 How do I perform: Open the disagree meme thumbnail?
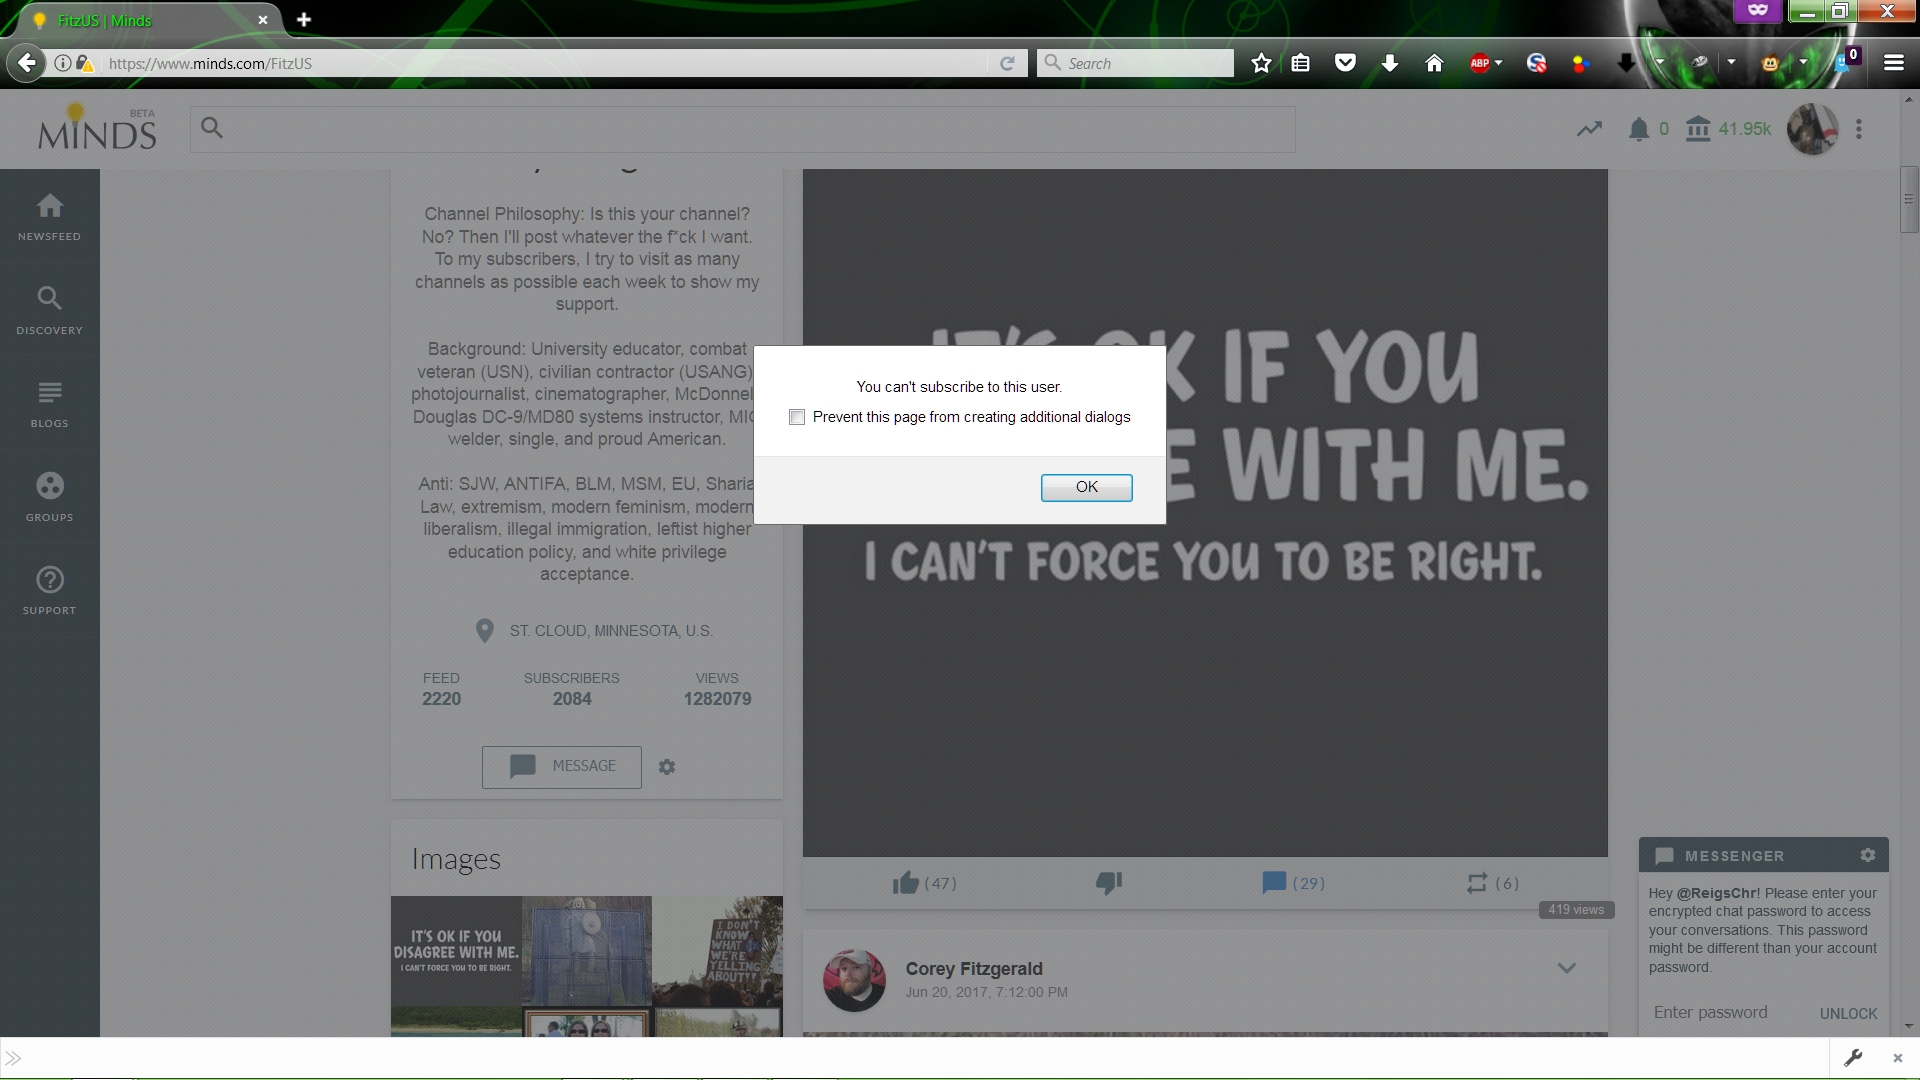(456, 951)
